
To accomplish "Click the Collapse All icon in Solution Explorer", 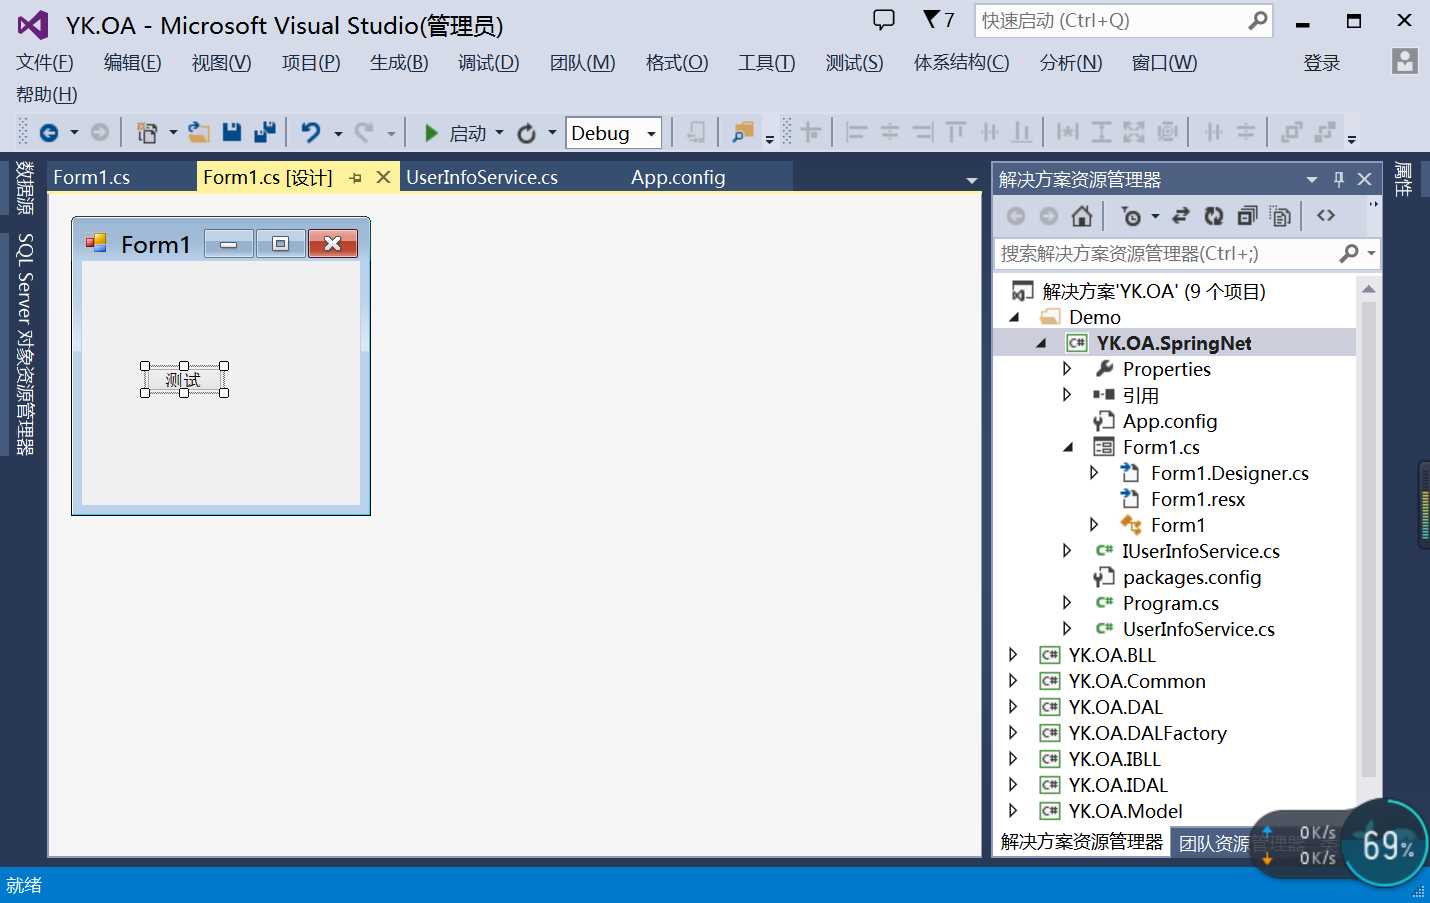I will click(x=1246, y=216).
